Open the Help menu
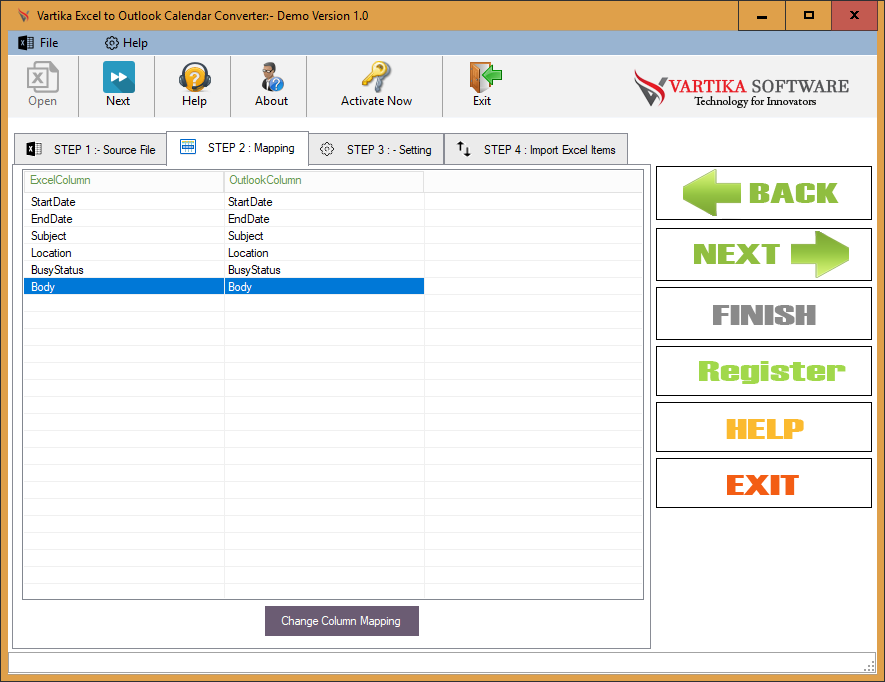This screenshot has height=682, width=885. 135,43
